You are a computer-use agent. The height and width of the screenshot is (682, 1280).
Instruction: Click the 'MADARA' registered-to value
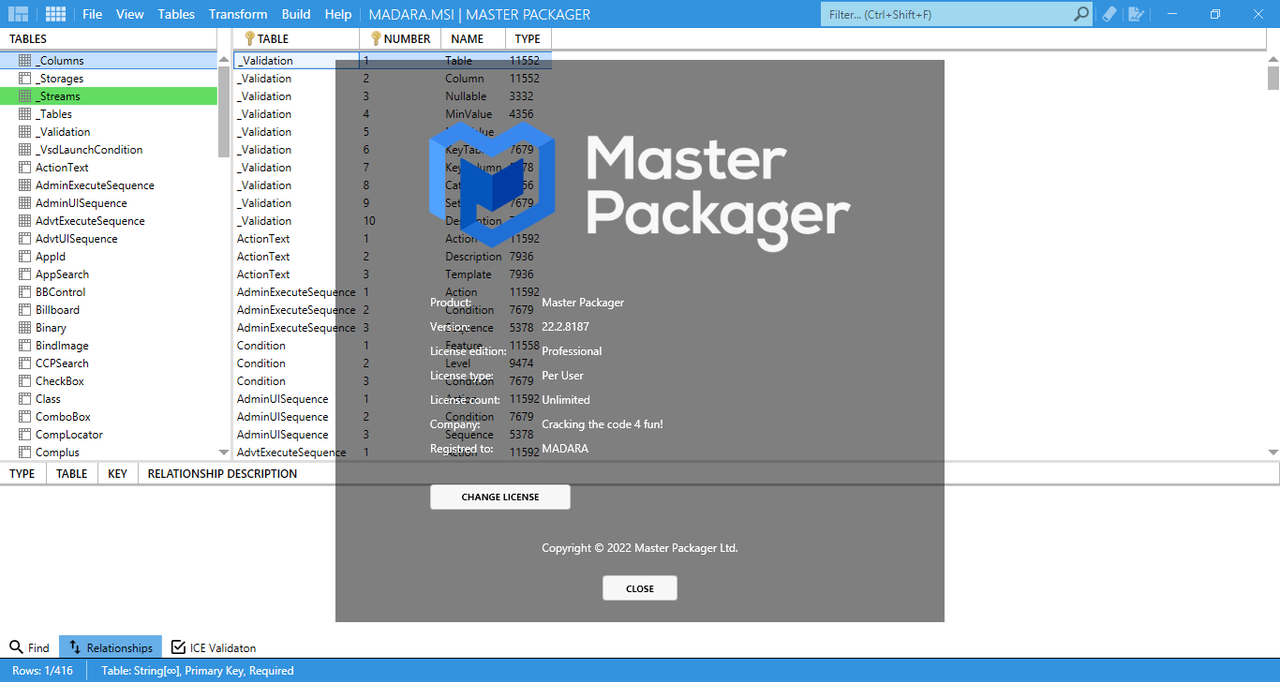pyautogui.click(x=565, y=449)
